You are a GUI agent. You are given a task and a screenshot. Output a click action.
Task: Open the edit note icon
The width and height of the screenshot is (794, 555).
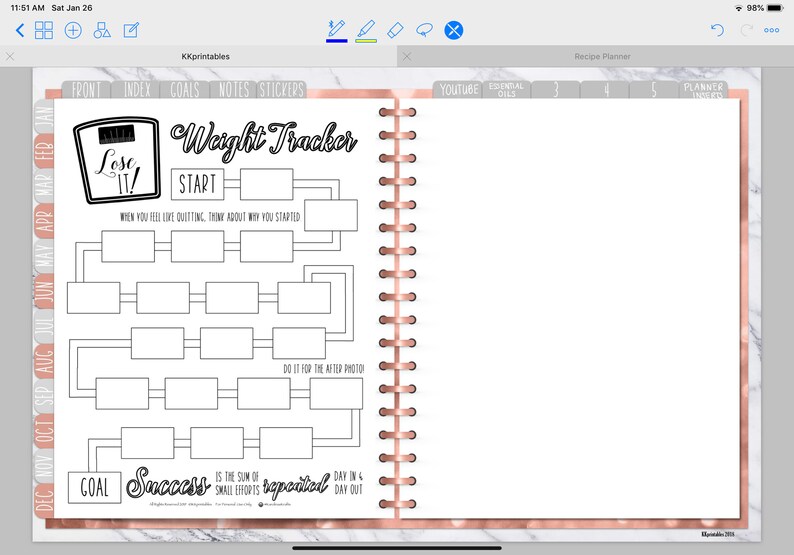tap(131, 30)
